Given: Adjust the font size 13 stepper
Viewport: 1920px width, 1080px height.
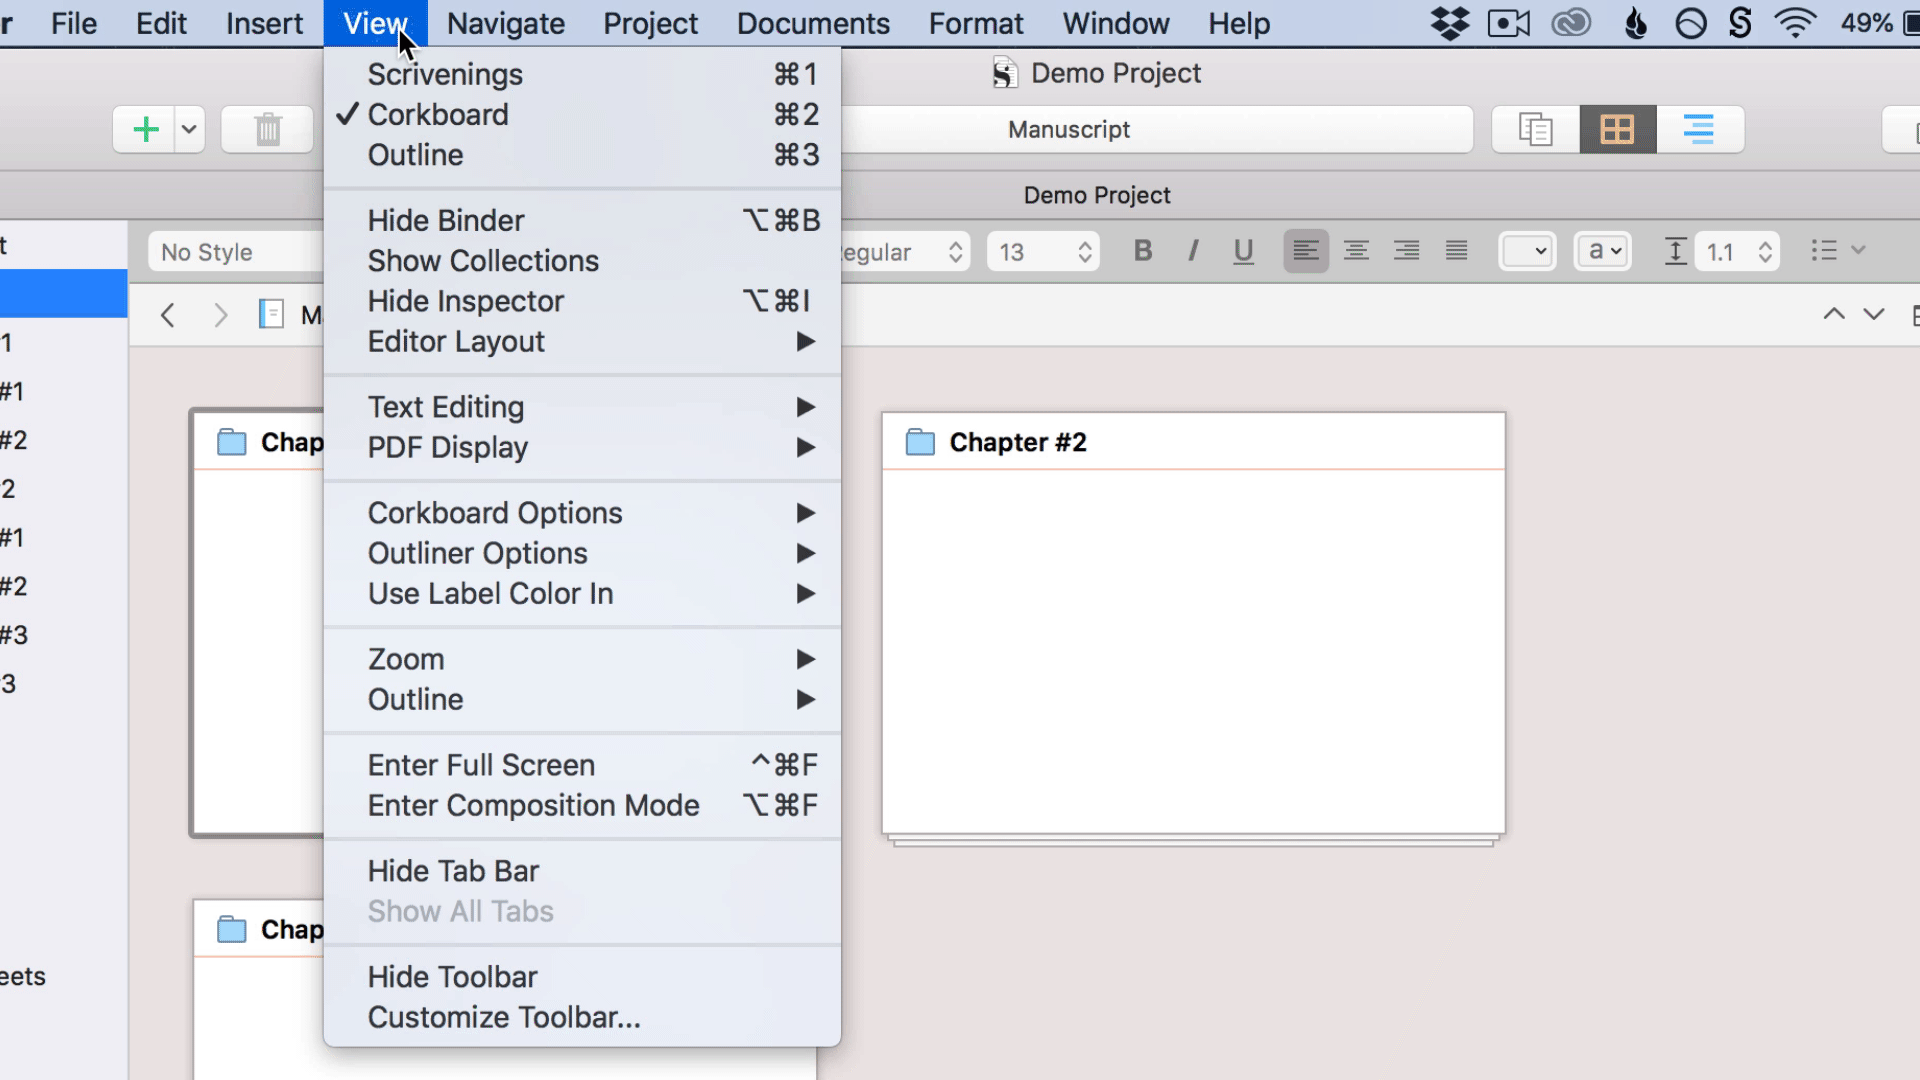Looking at the screenshot, I should pos(1084,252).
